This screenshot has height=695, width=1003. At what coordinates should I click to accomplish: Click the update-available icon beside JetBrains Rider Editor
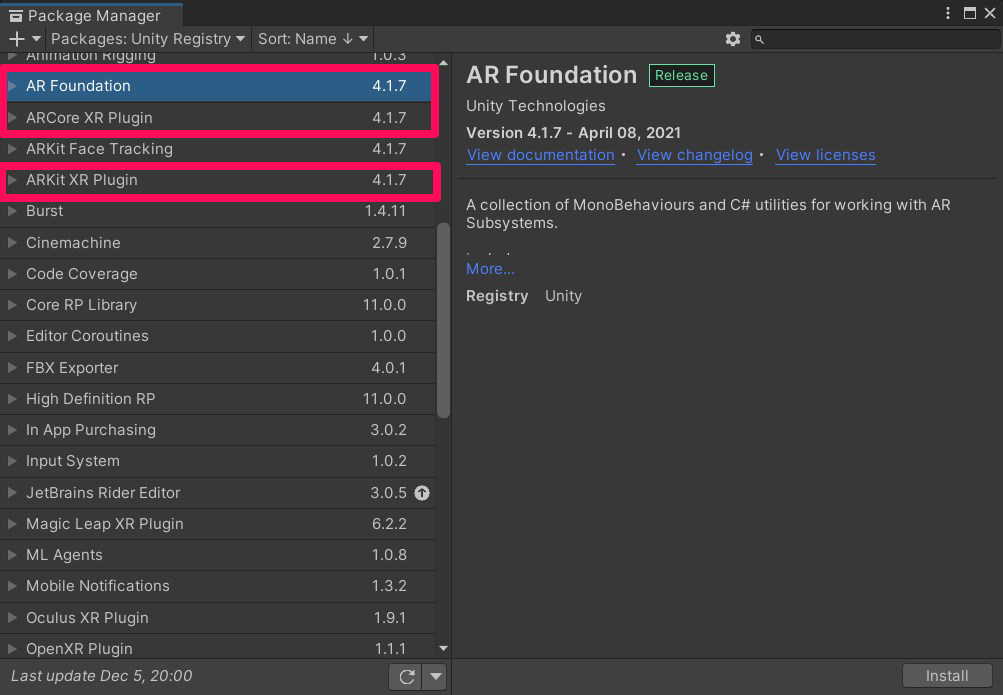coord(422,493)
